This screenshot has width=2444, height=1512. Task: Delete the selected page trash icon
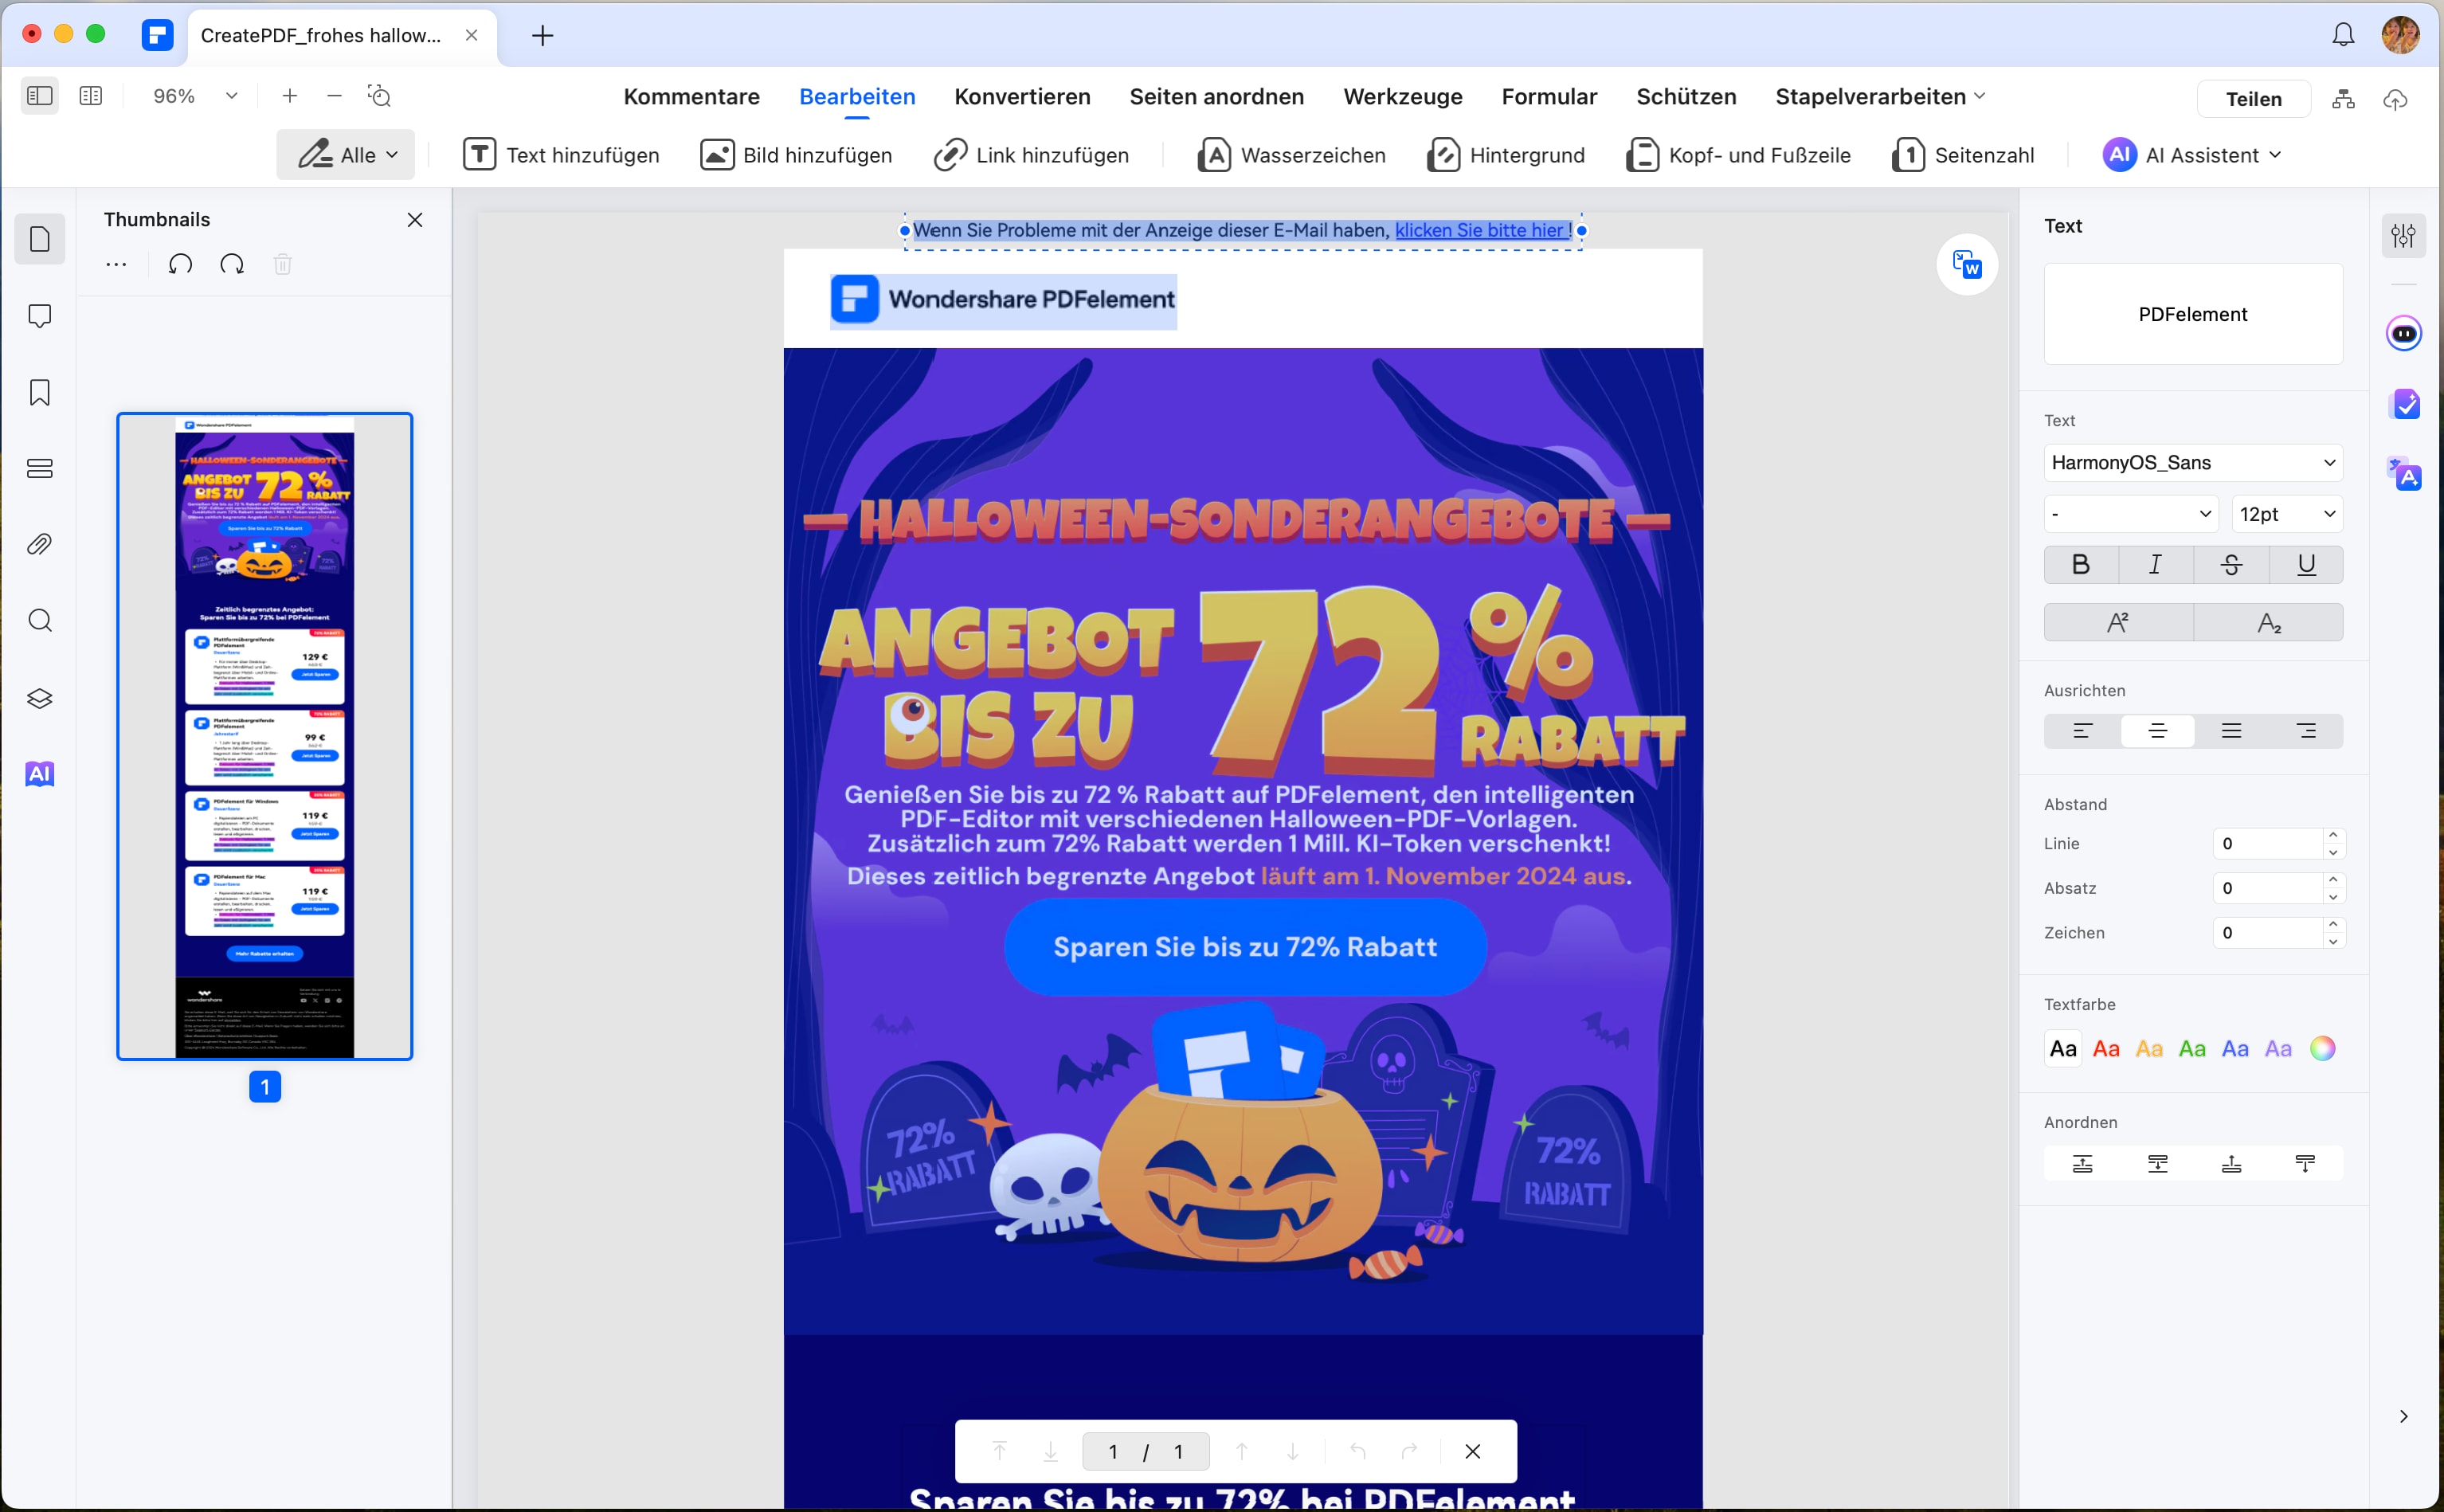coord(283,264)
